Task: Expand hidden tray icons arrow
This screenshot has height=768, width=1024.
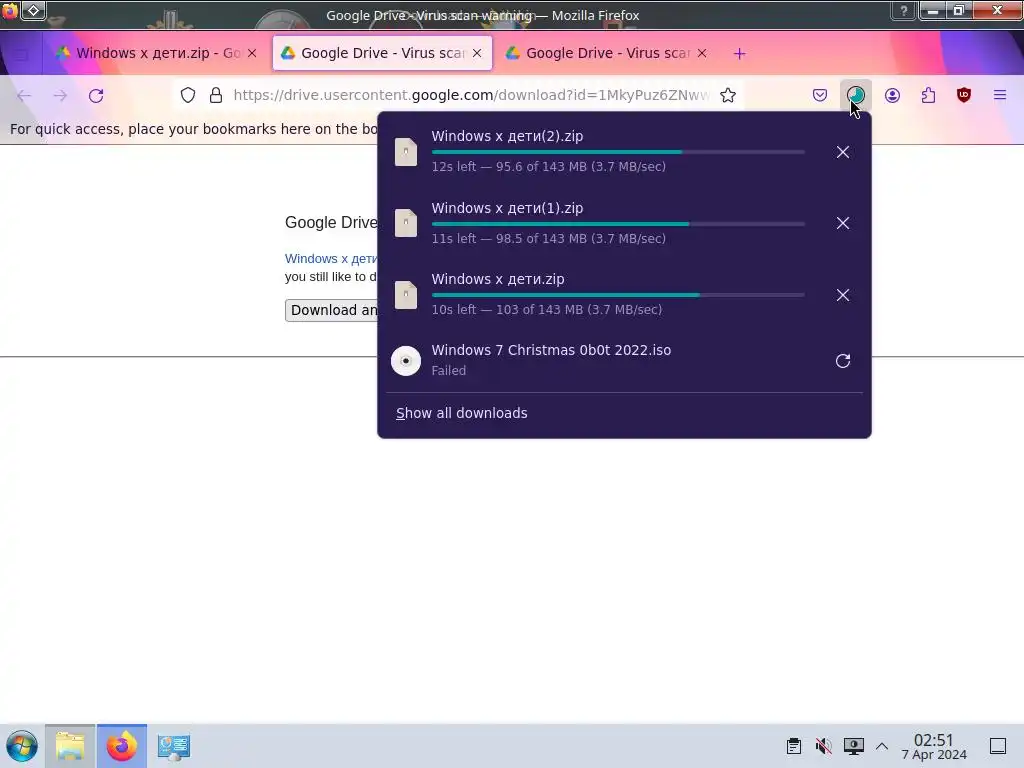Action: point(882,746)
